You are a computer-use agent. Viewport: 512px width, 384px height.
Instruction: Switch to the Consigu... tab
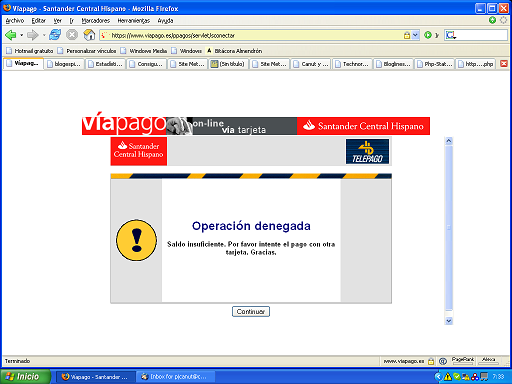pos(146,64)
